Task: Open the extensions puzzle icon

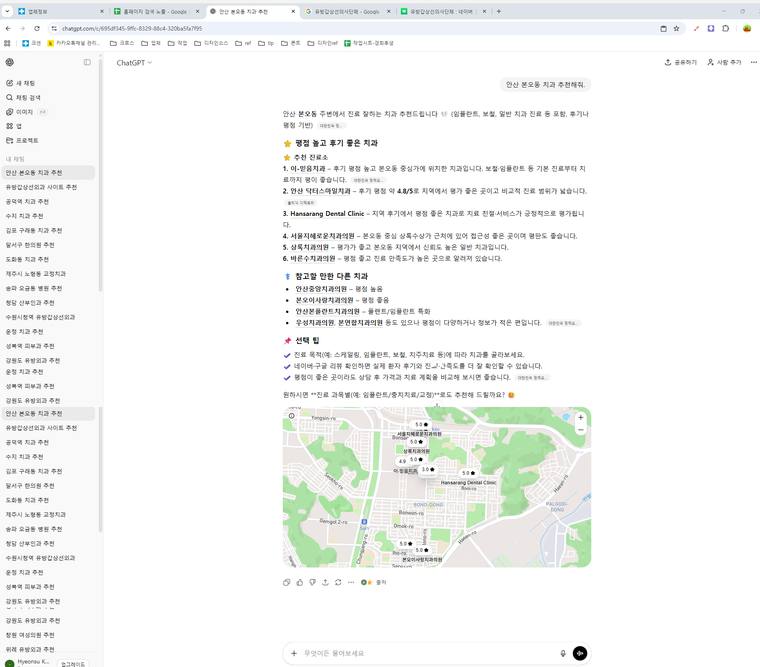Action: click(725, 29)
